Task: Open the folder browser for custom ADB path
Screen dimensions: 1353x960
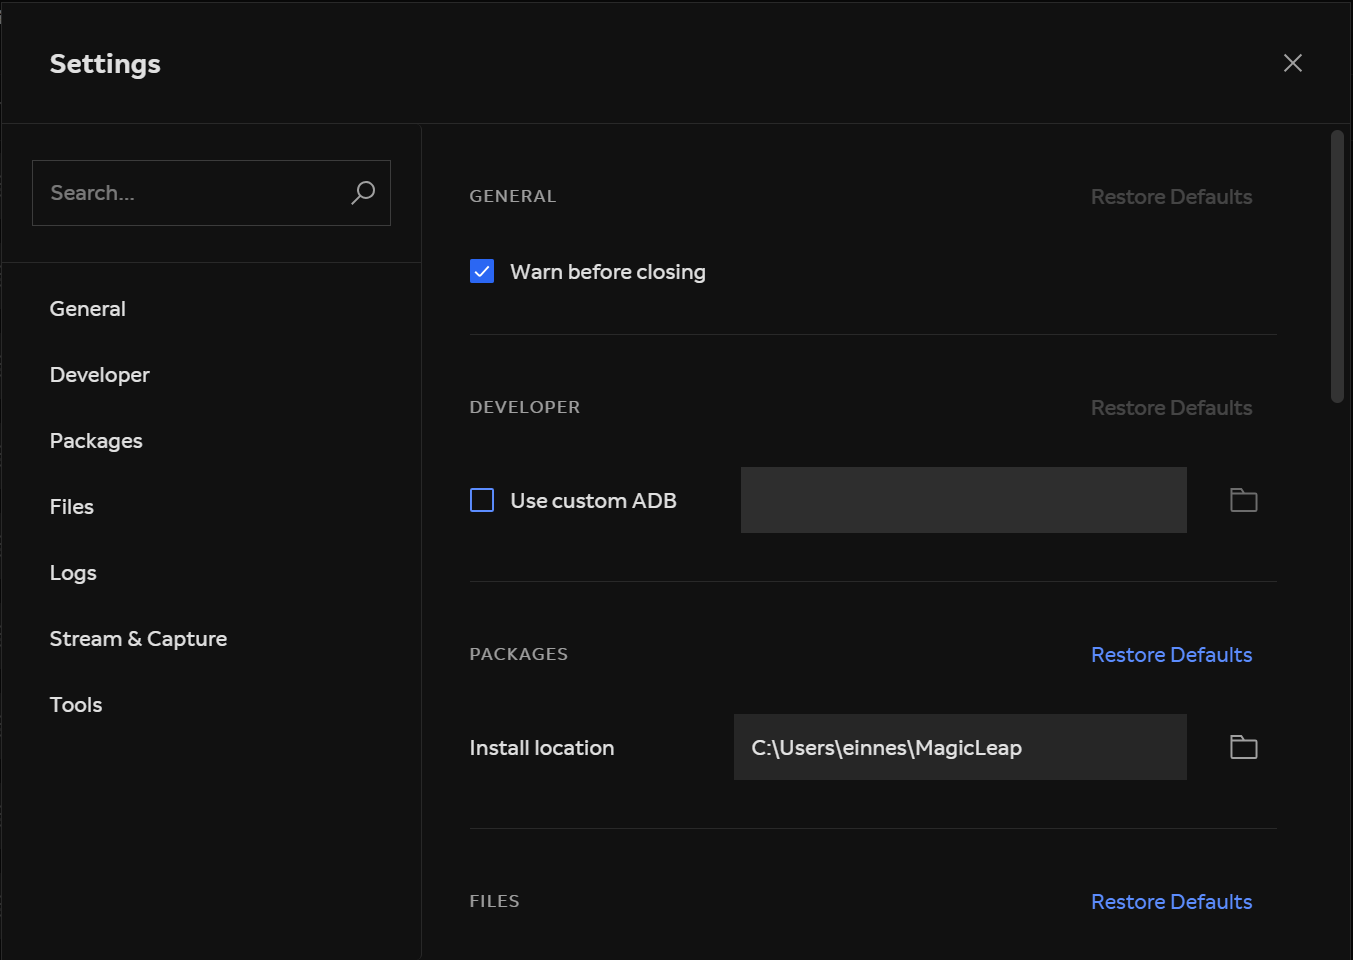Action: [x=1243, y=499]
